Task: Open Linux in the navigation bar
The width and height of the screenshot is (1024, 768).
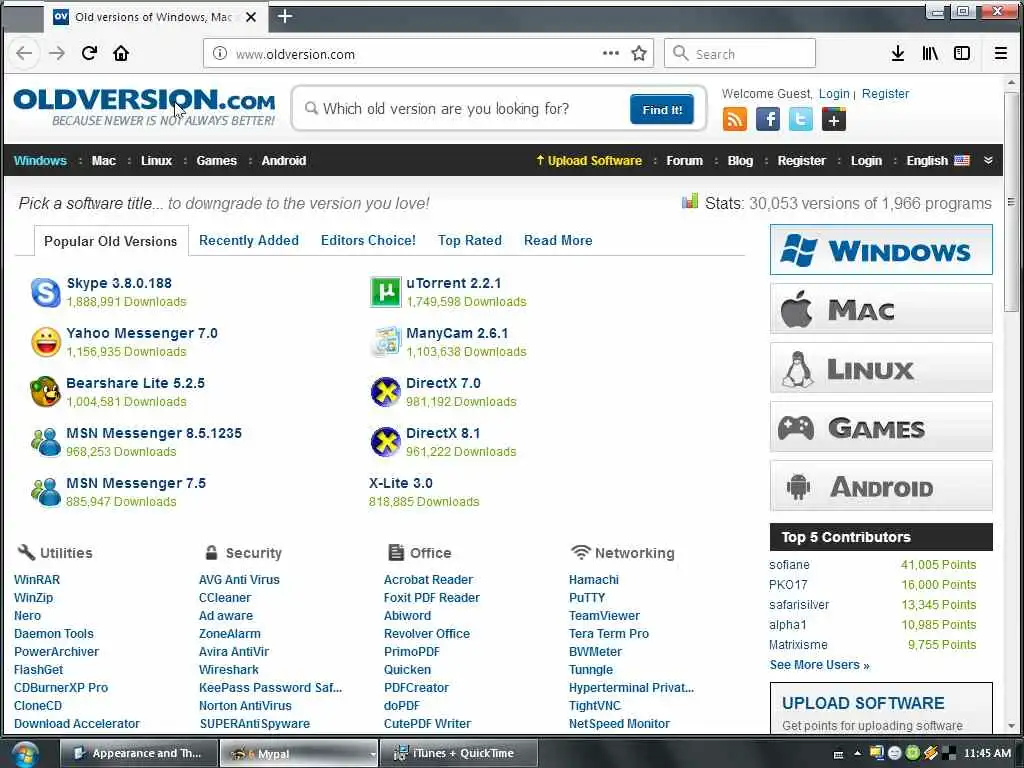Action: click(x=157, y=161)
